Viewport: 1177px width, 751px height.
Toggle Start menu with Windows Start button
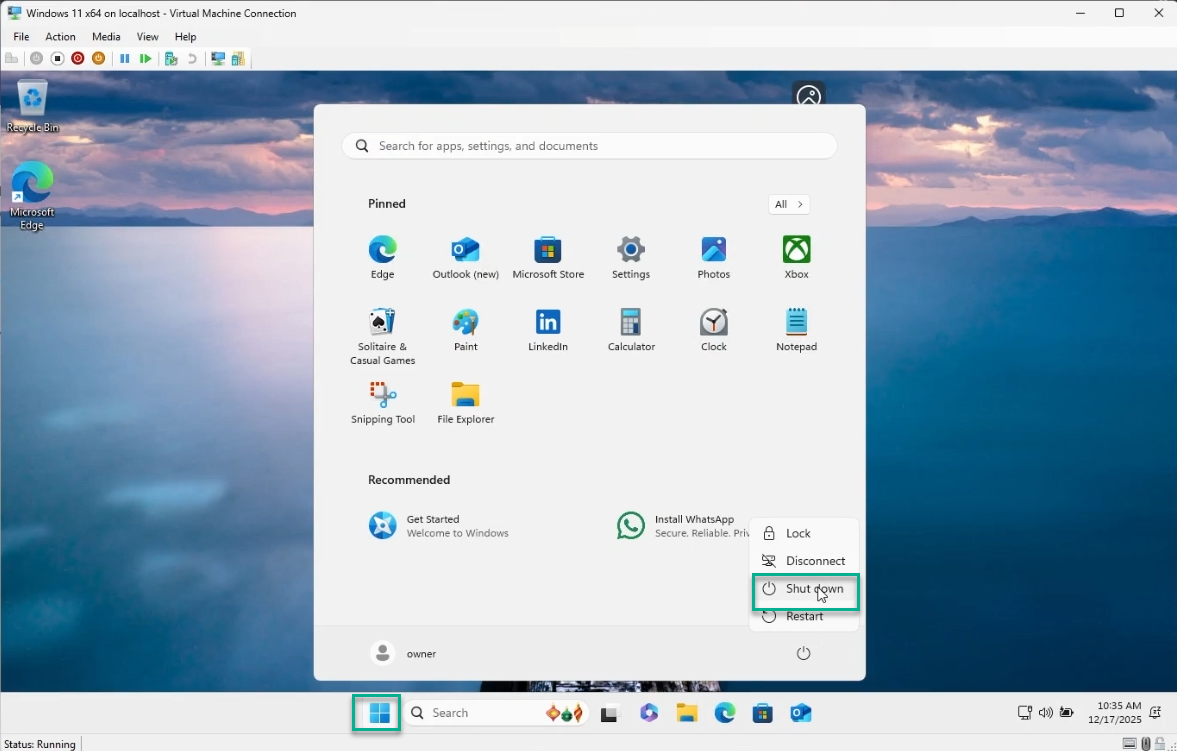click(378, 713)
